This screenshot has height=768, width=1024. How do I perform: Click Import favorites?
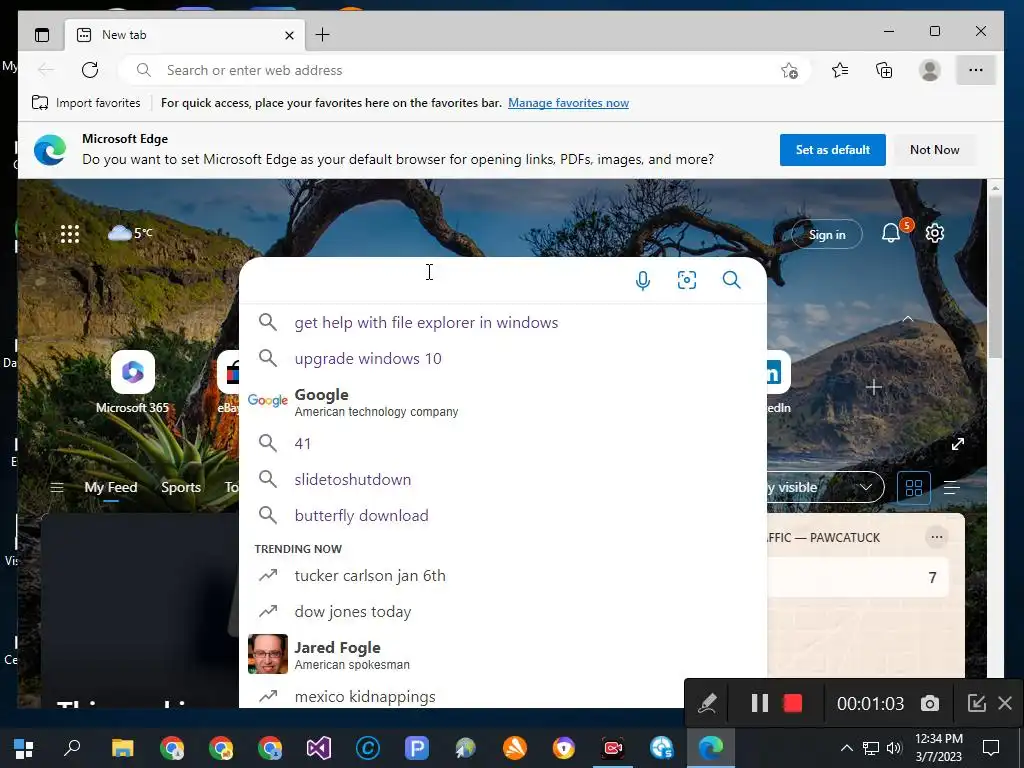pos(86,103)
